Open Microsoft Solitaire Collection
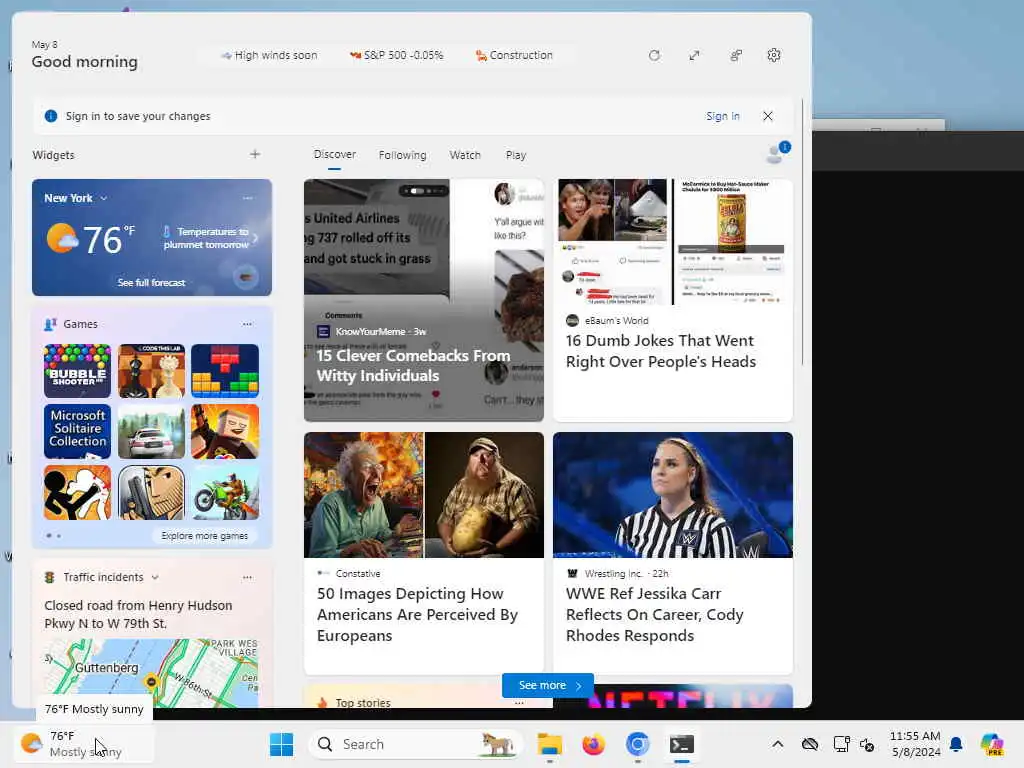The image size is (1024, 768). click(x=77, y=431)
